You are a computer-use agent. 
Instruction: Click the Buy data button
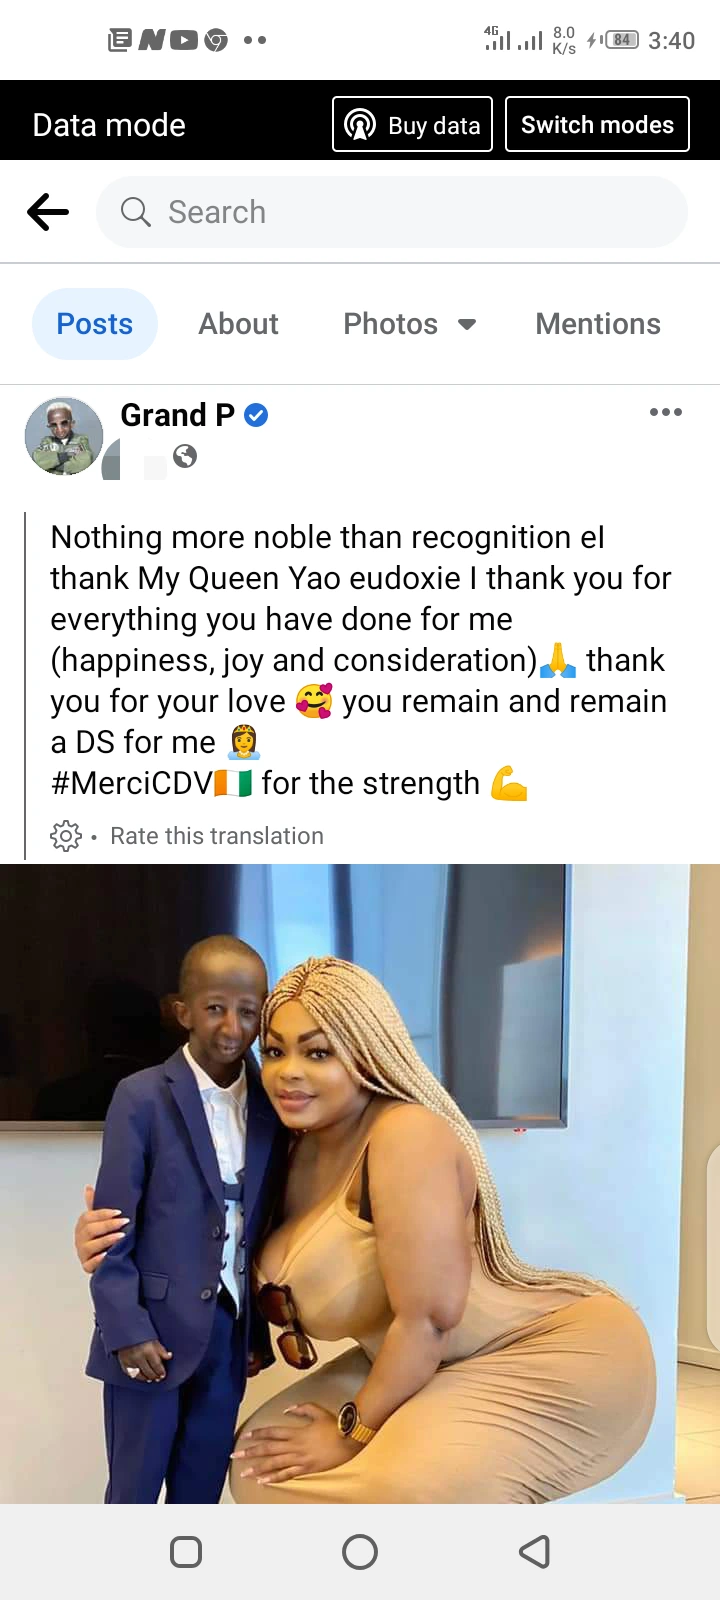pos(412,124)
